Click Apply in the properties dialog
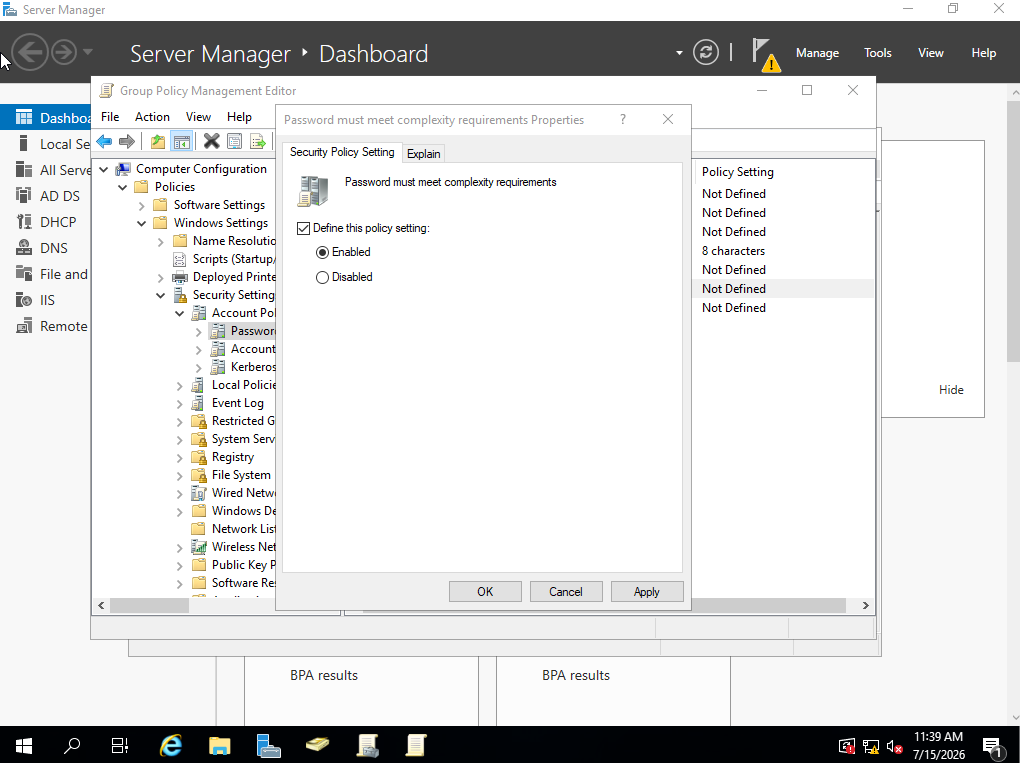 tap(647, 591)
